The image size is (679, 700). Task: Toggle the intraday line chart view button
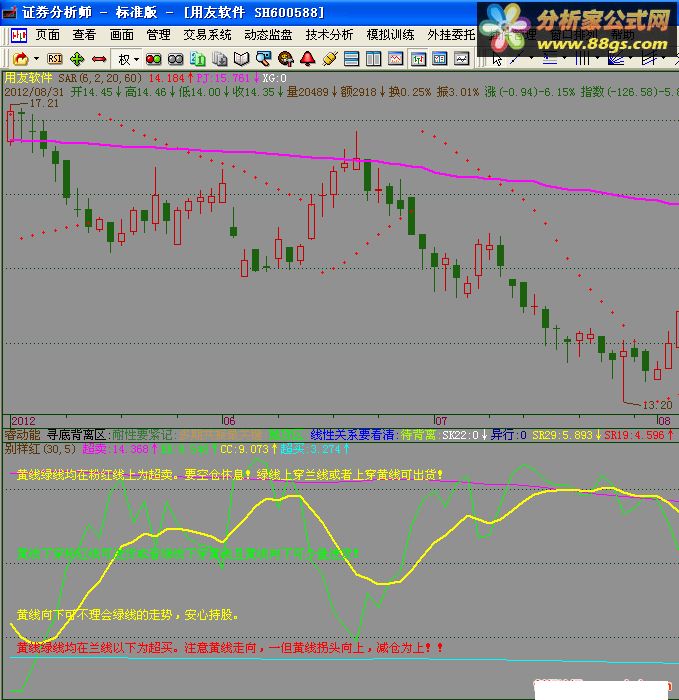462,59
